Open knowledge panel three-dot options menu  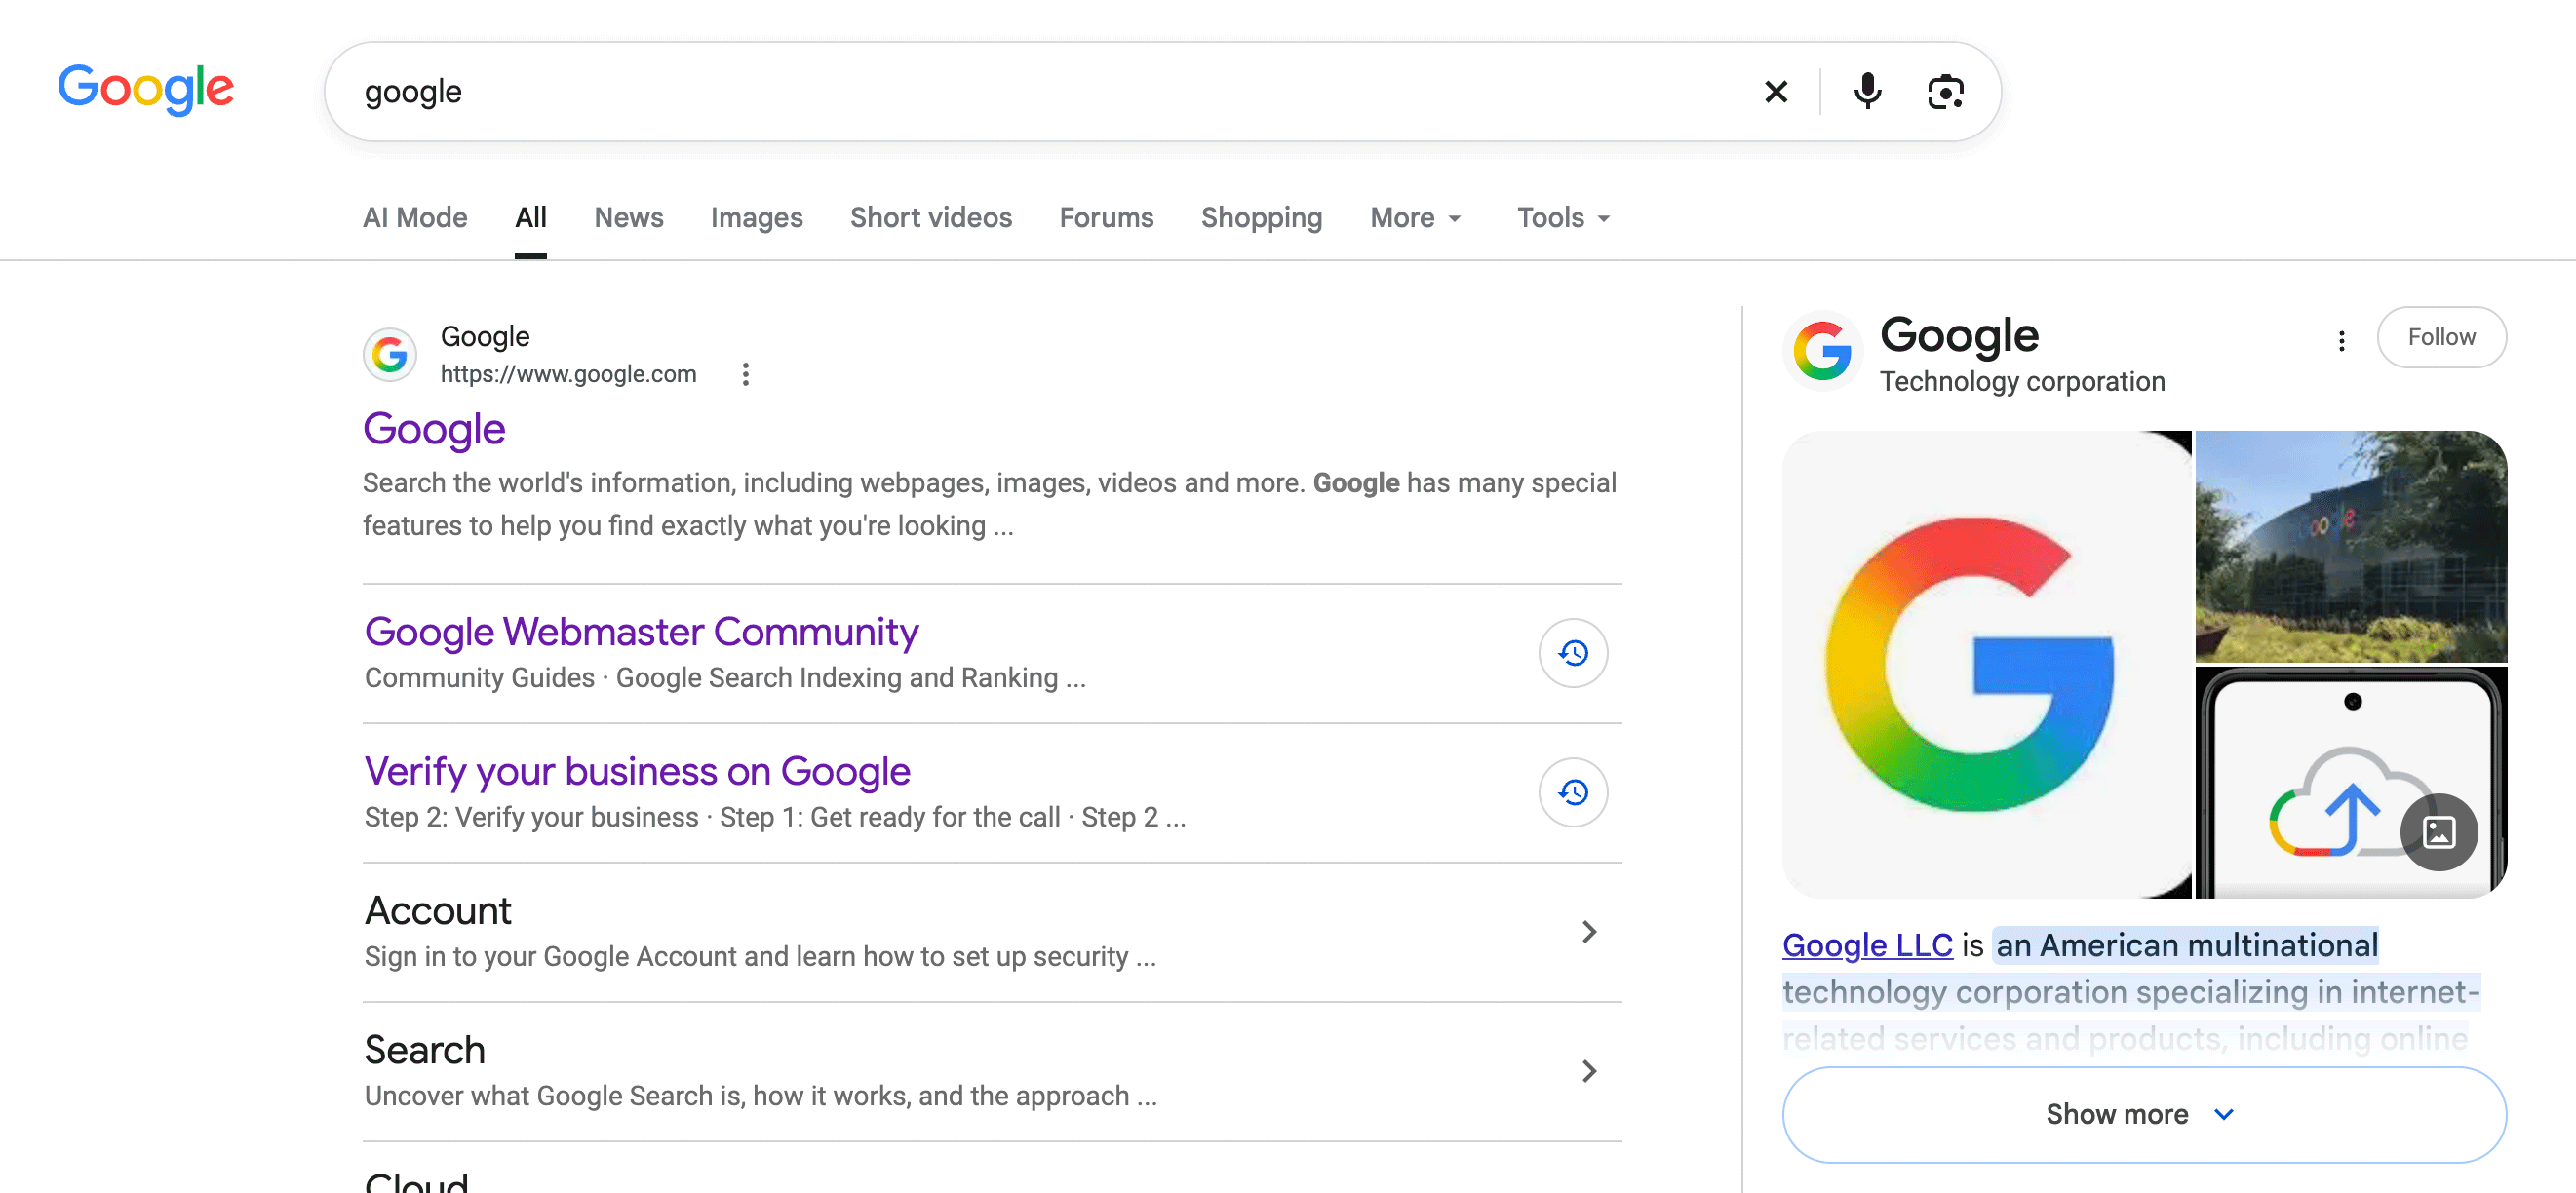[x=2341, y=340]
